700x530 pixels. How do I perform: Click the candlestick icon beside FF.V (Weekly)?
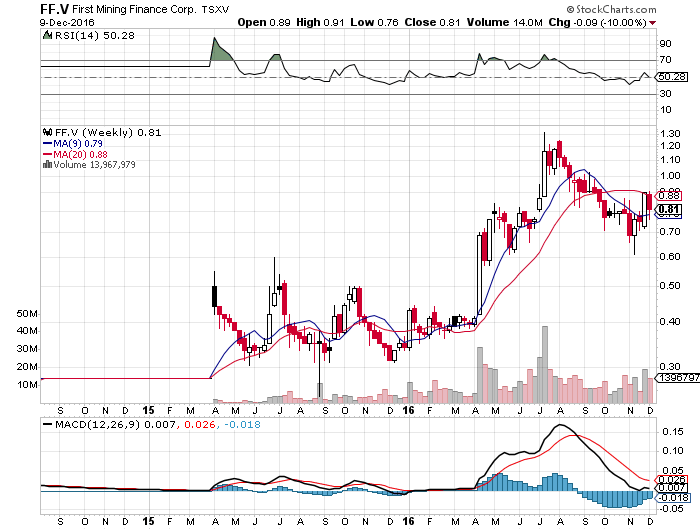[47, 132]
